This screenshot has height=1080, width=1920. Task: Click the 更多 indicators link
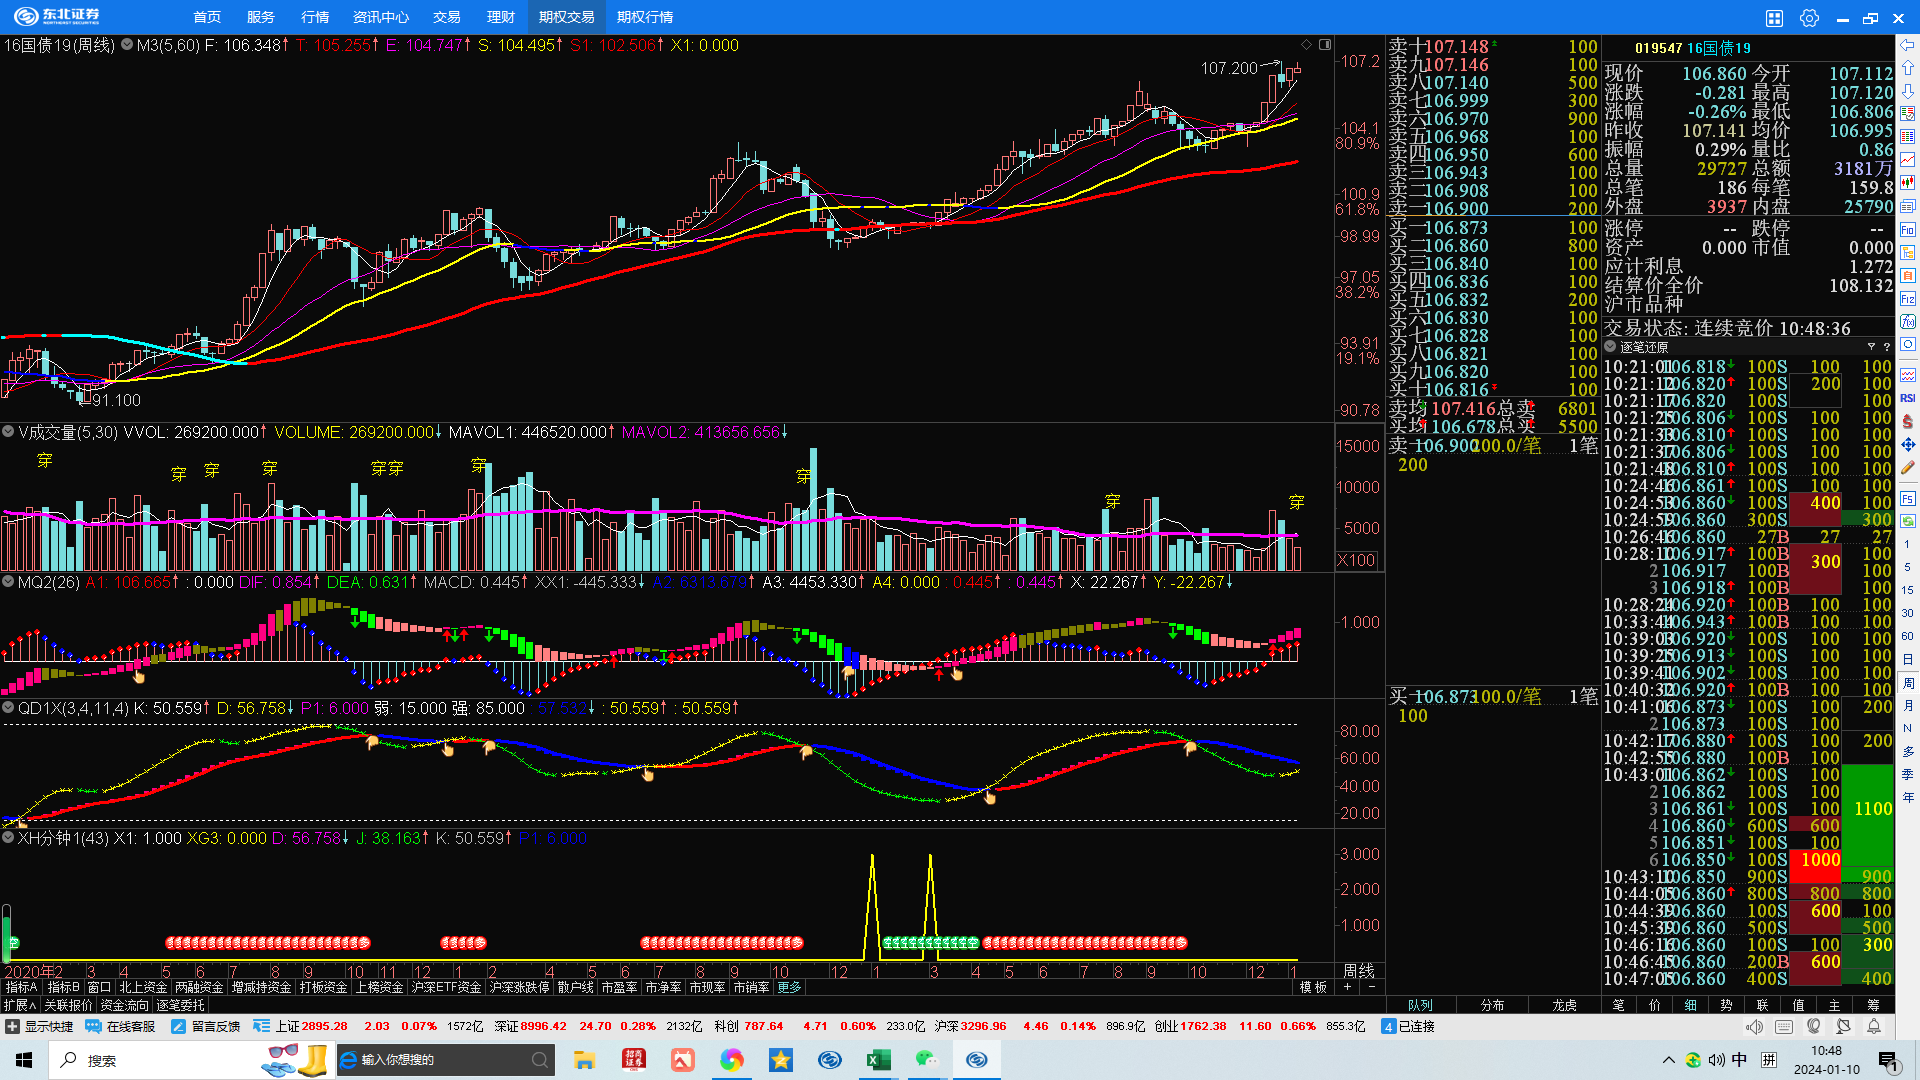click(x=789, y=987)
